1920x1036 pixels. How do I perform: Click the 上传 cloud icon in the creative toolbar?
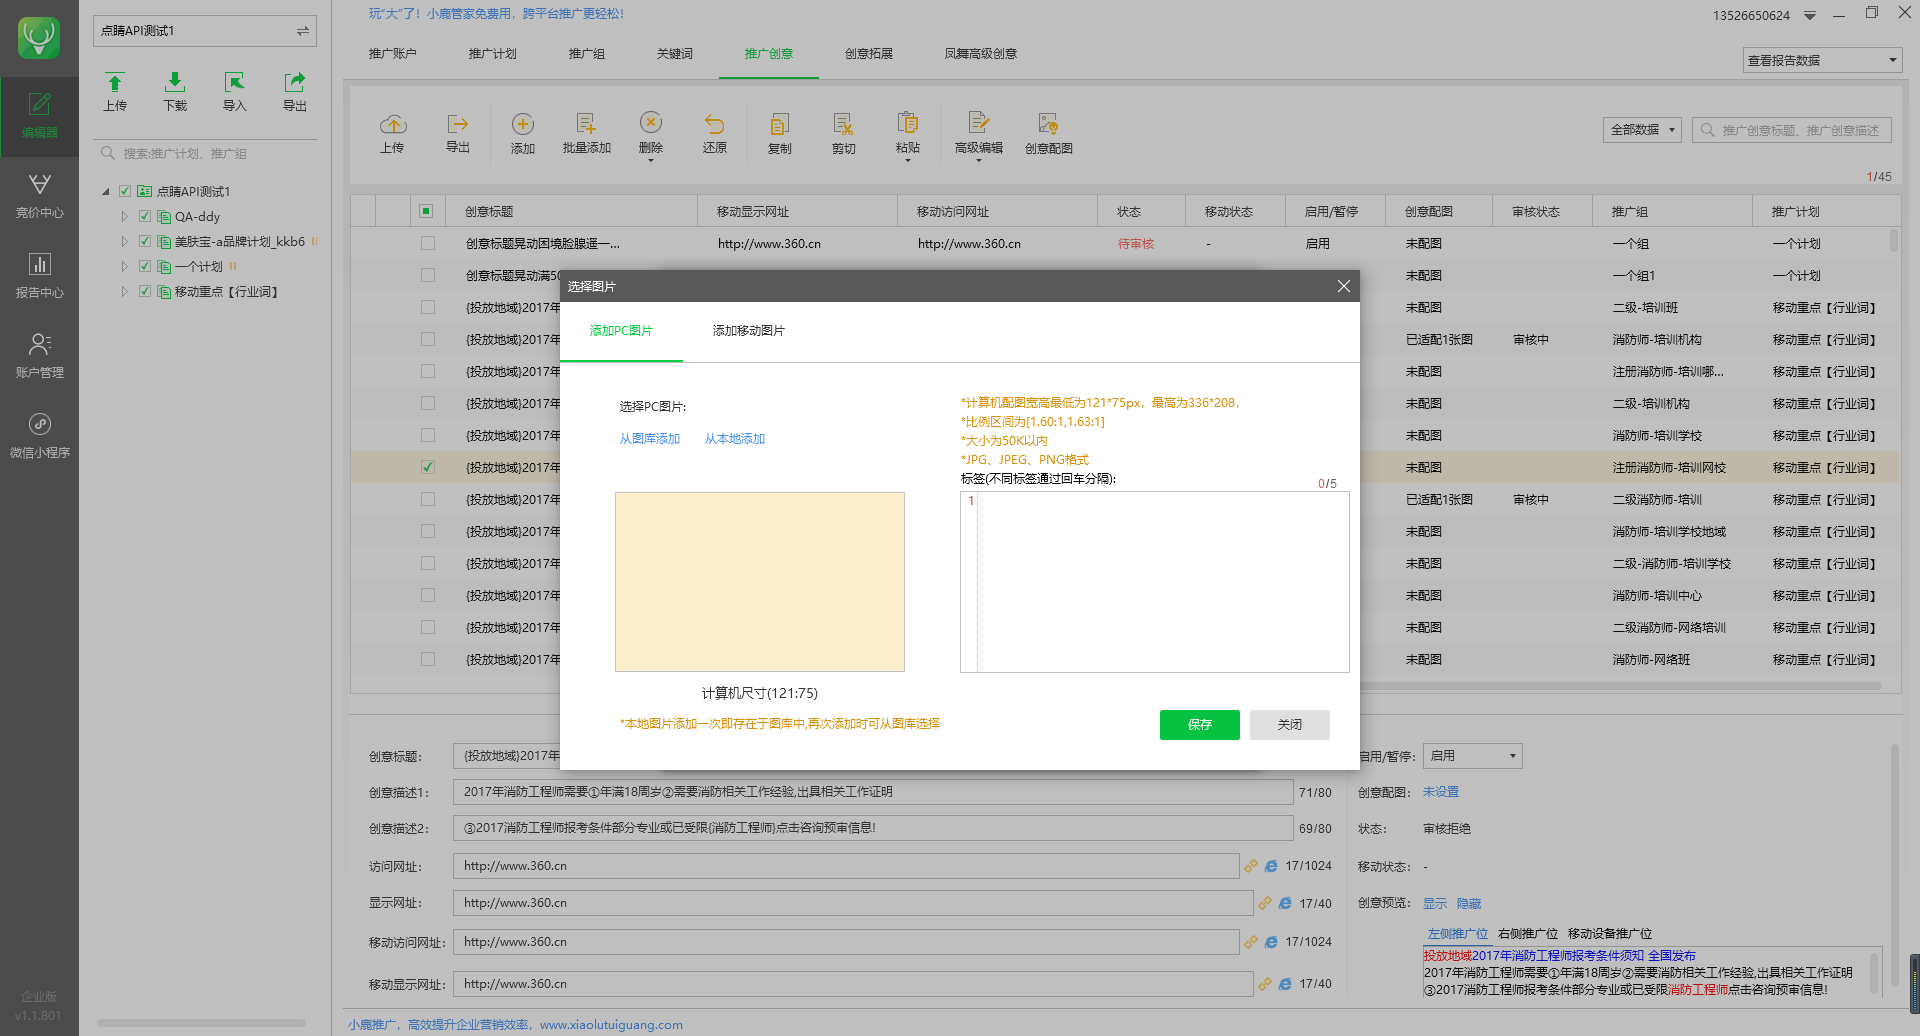pos(393,124)
